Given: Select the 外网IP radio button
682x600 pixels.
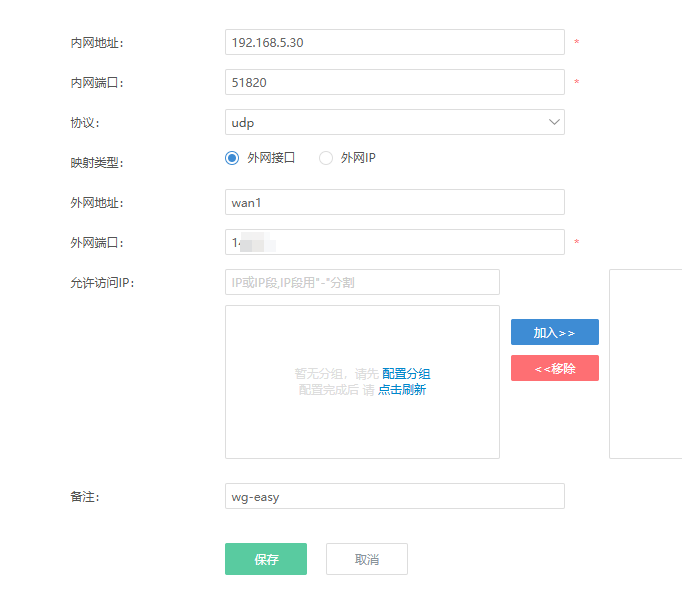Looking at the screenshot, I should coord(326,158).
